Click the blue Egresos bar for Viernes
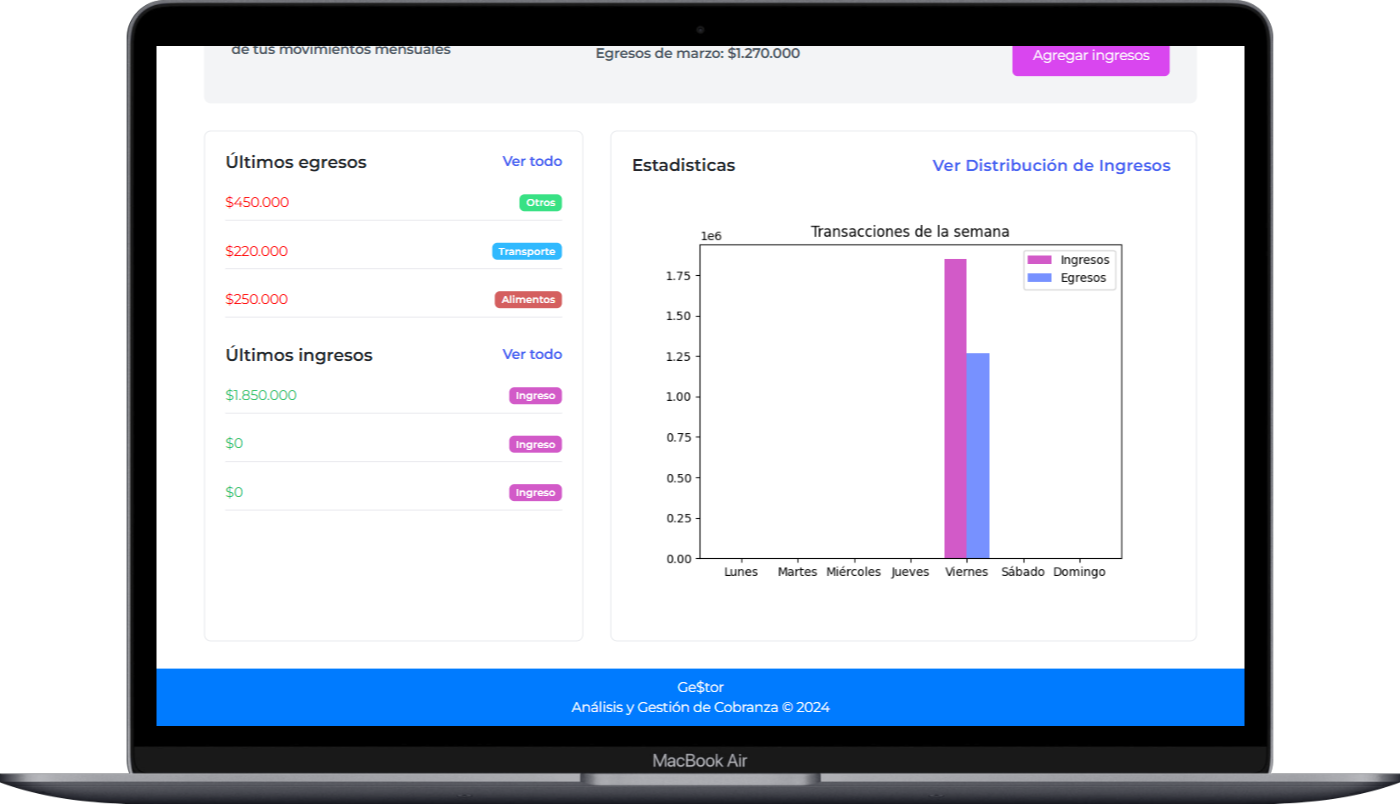The width and height of the screenshot is (1400, 804). tap(978, 456)
